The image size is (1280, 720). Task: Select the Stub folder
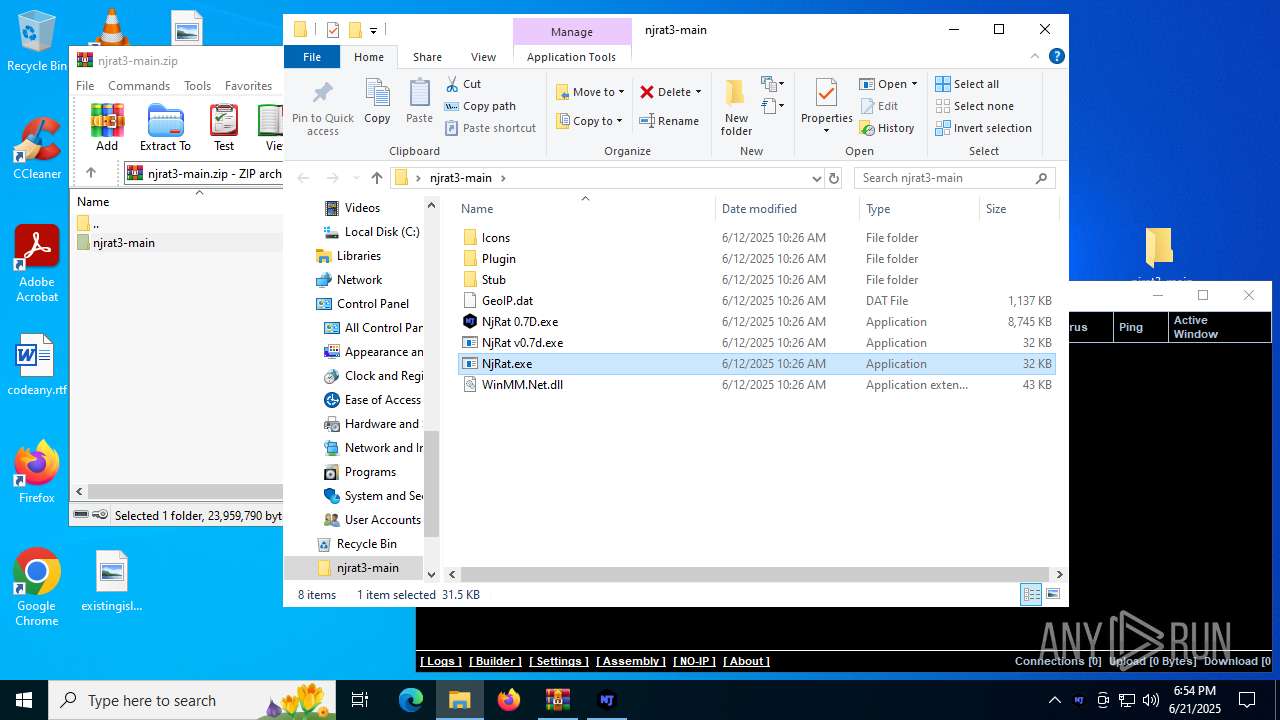coord(756,280)
